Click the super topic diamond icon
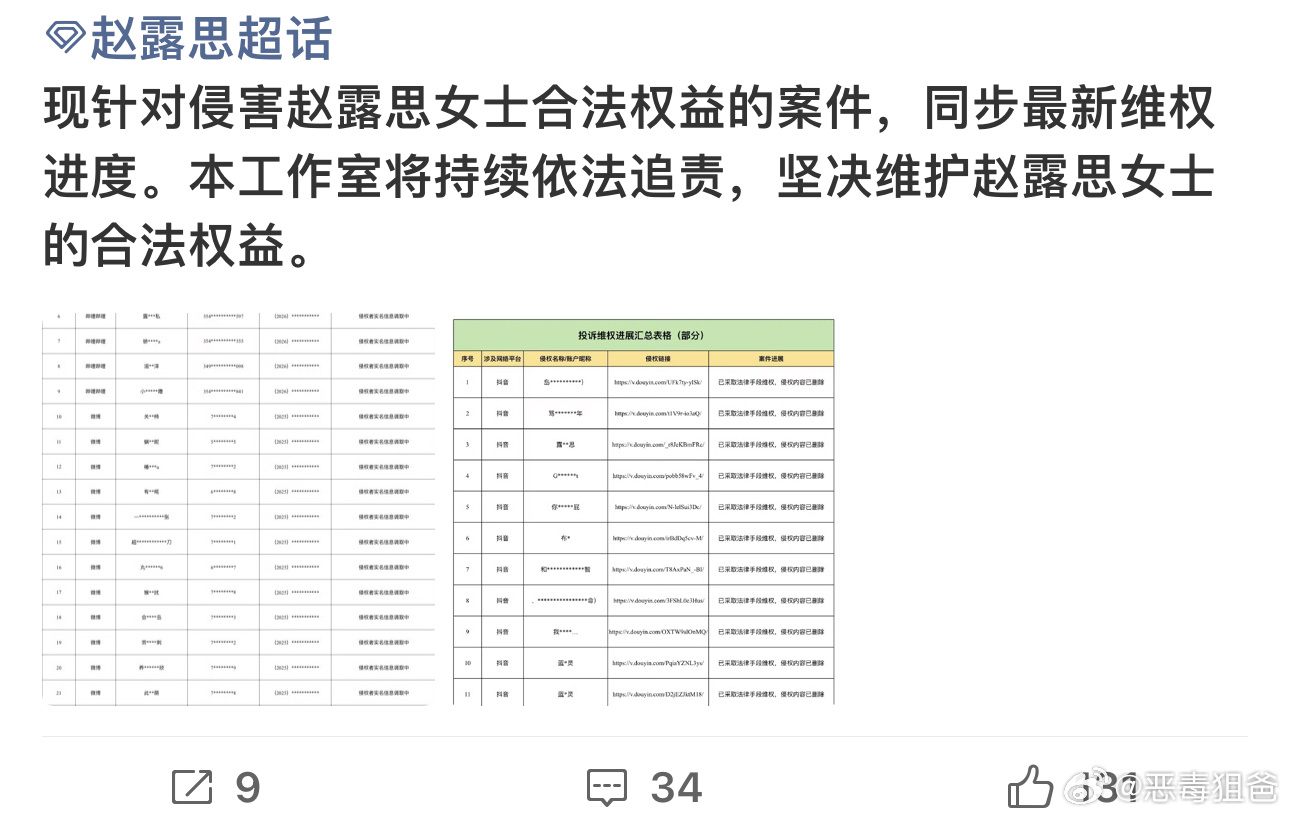The image size is (1290, 818). point(60,38)
